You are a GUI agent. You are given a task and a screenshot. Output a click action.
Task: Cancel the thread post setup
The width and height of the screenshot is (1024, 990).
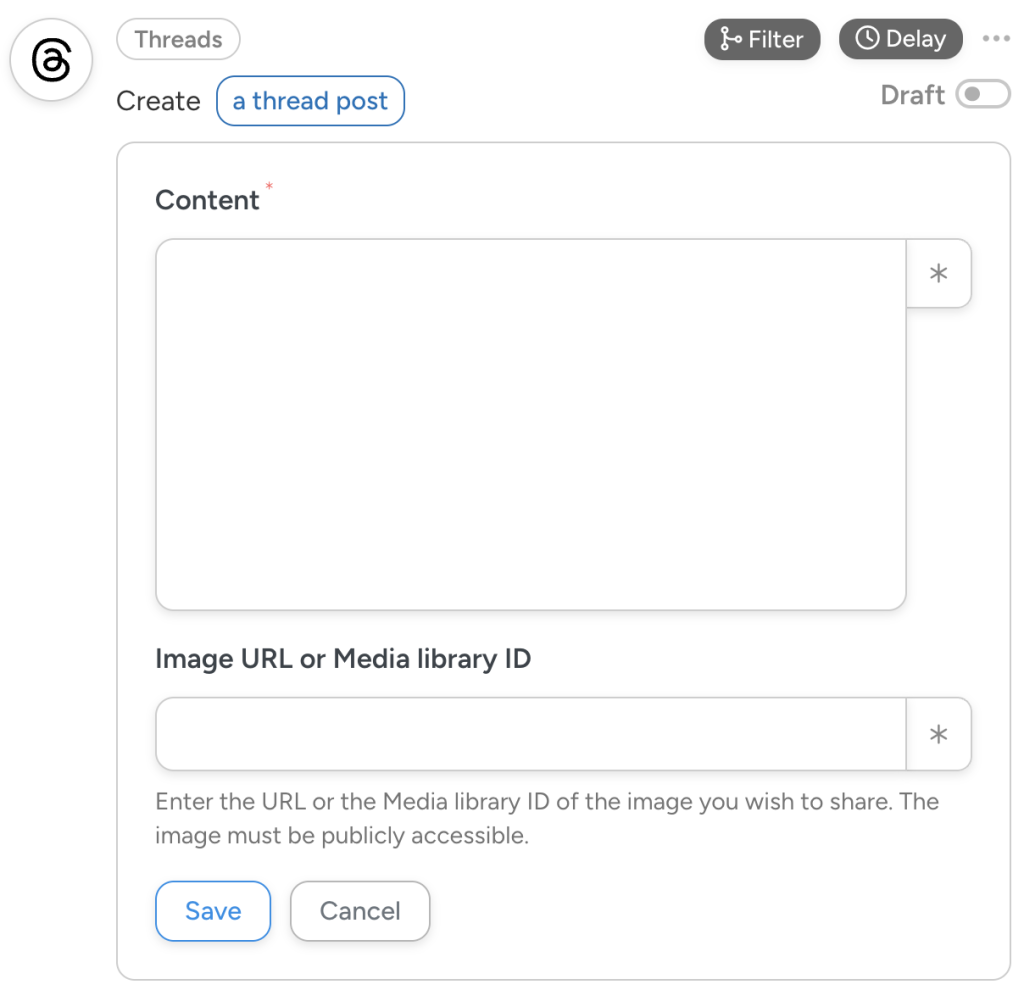(x=360, y=911)
